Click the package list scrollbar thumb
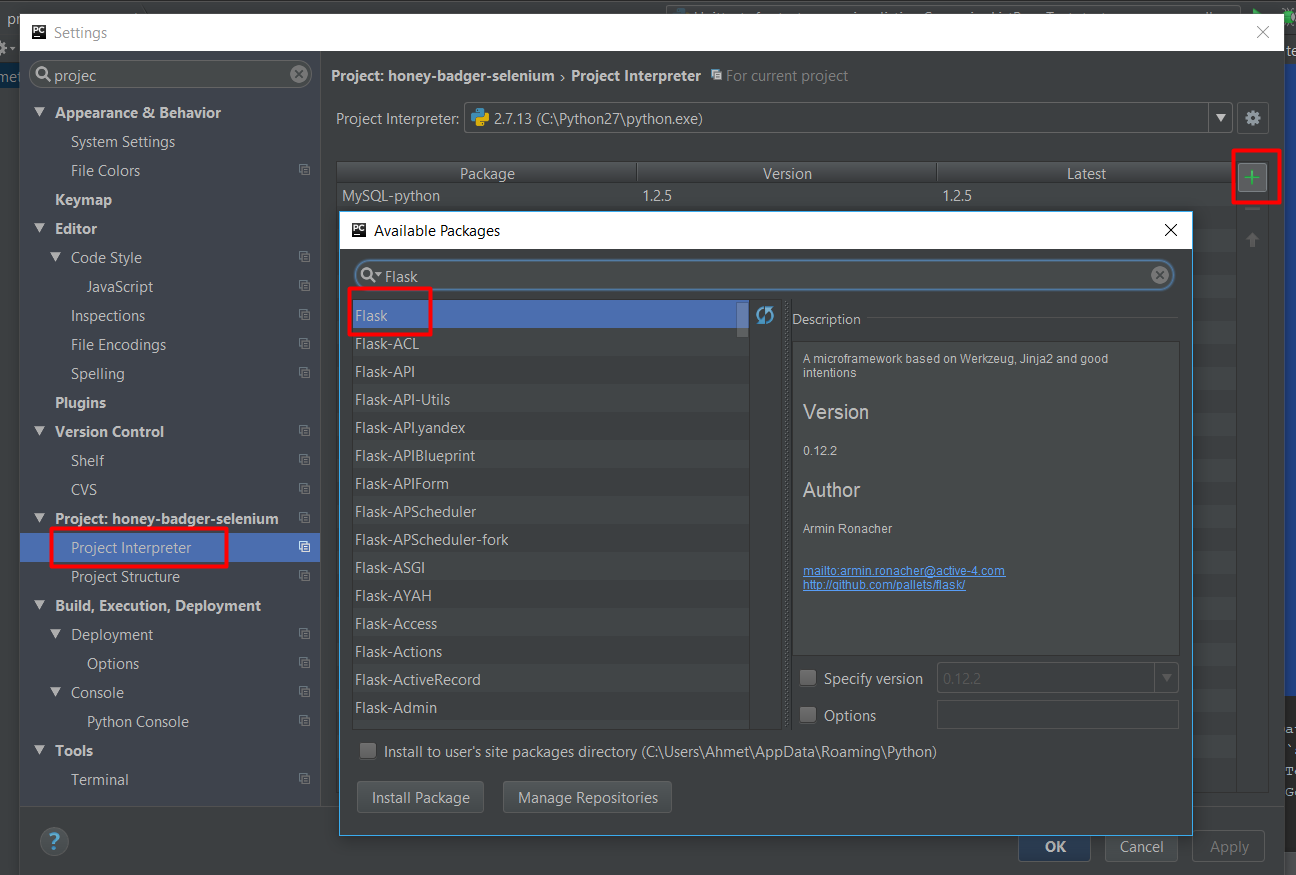1296x875 pixels. (742, 319)
